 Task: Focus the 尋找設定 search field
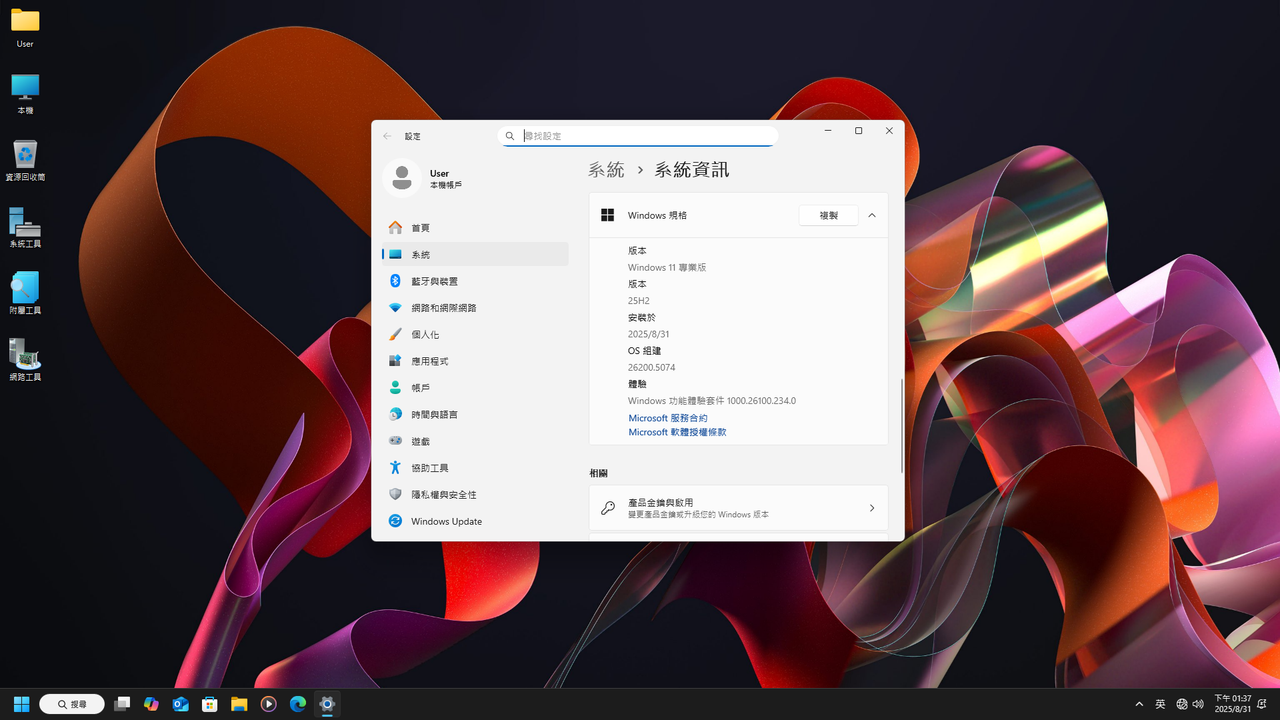pos(638,136)
